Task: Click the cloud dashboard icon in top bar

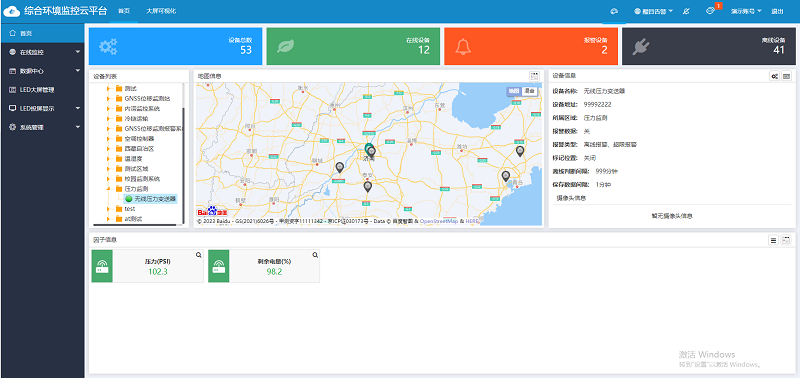Action: 614,11
